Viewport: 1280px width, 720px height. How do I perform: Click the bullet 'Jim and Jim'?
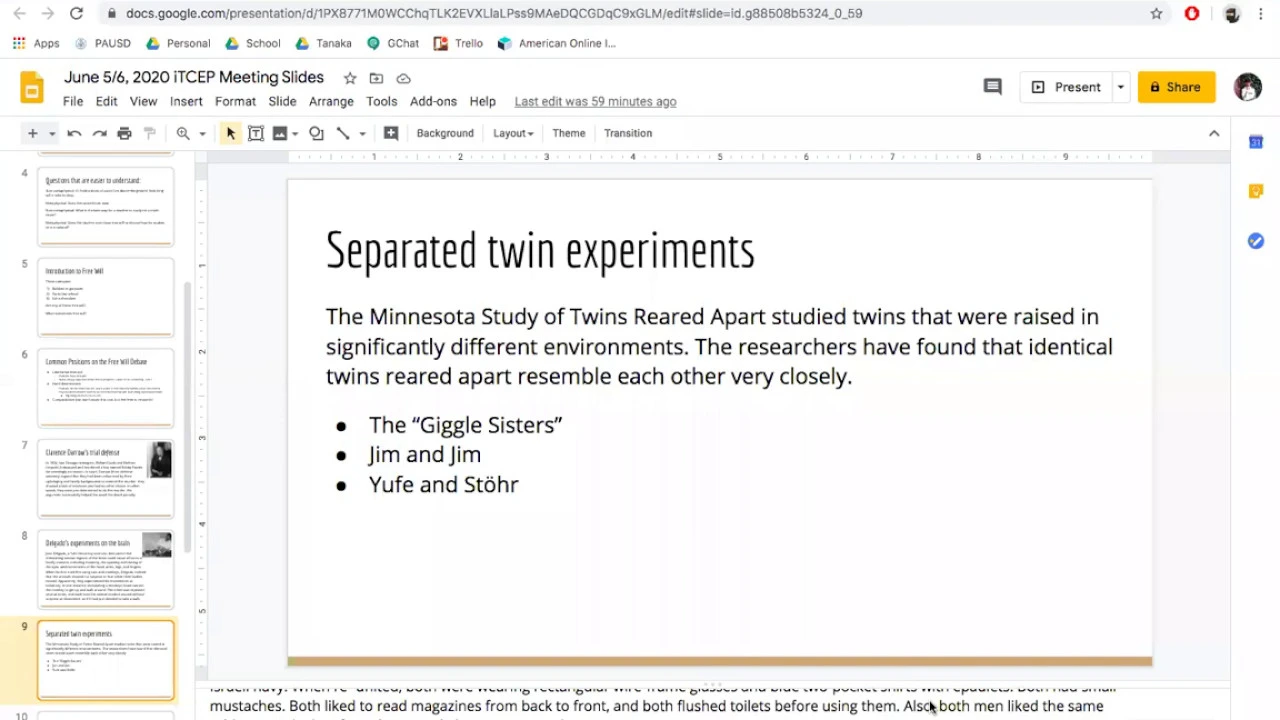pyautogui.click(x=425, y=455)
